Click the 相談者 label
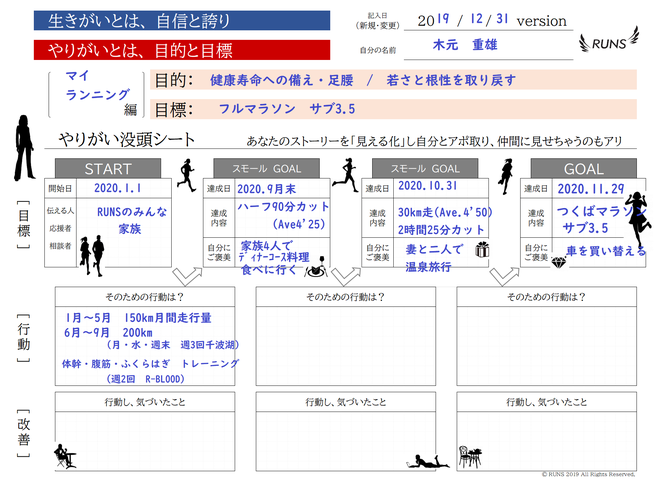 pos(60,246)
